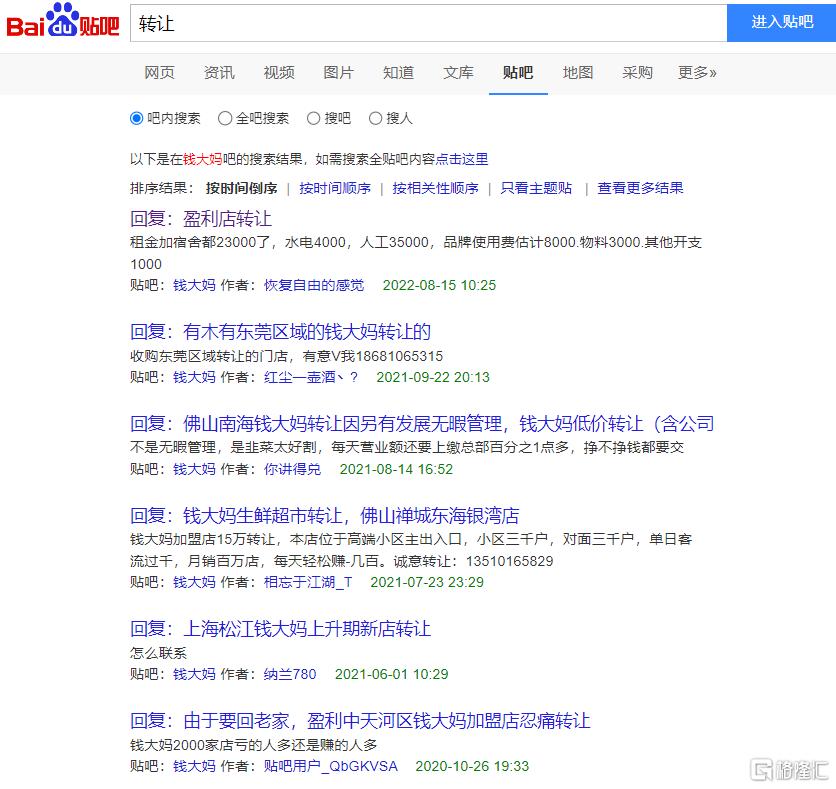The image size is (836, 789).
Task: Open result 佛山南海钱大妈转让因另有发展无暇管理
Action: (422, 424)
